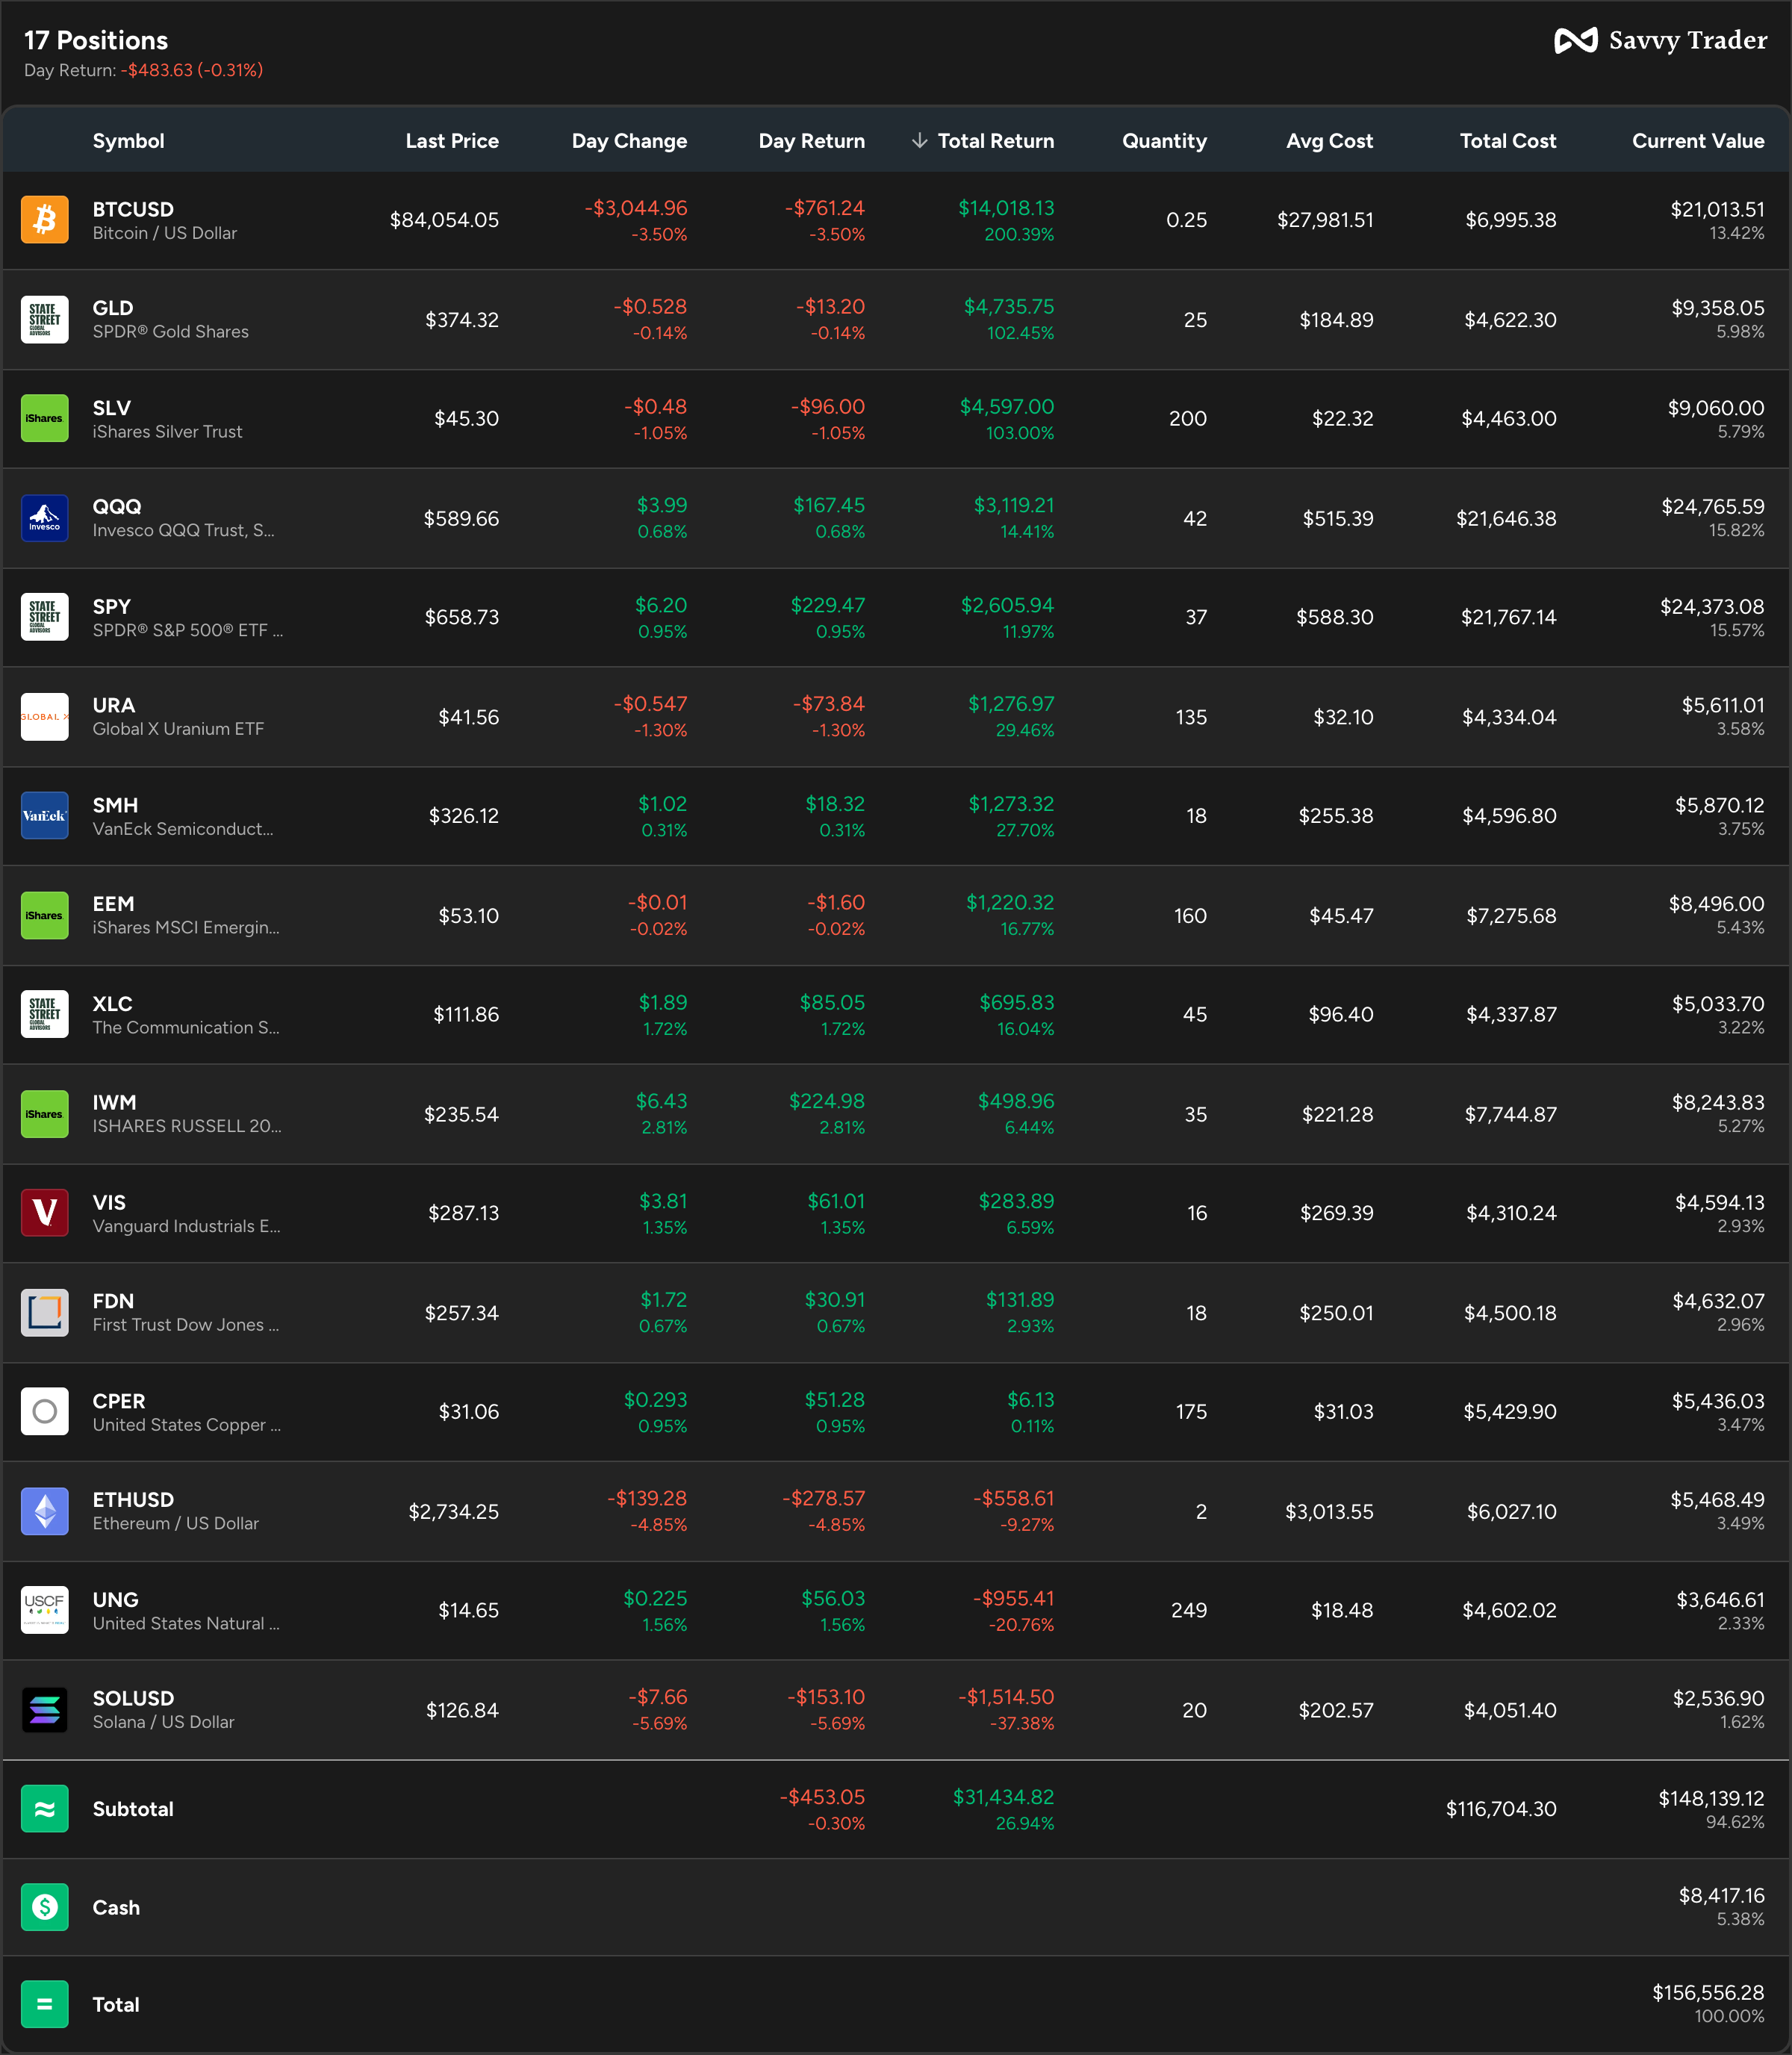
Task: Click the Global X icon beside URA
Action: (x=45, y=716)
